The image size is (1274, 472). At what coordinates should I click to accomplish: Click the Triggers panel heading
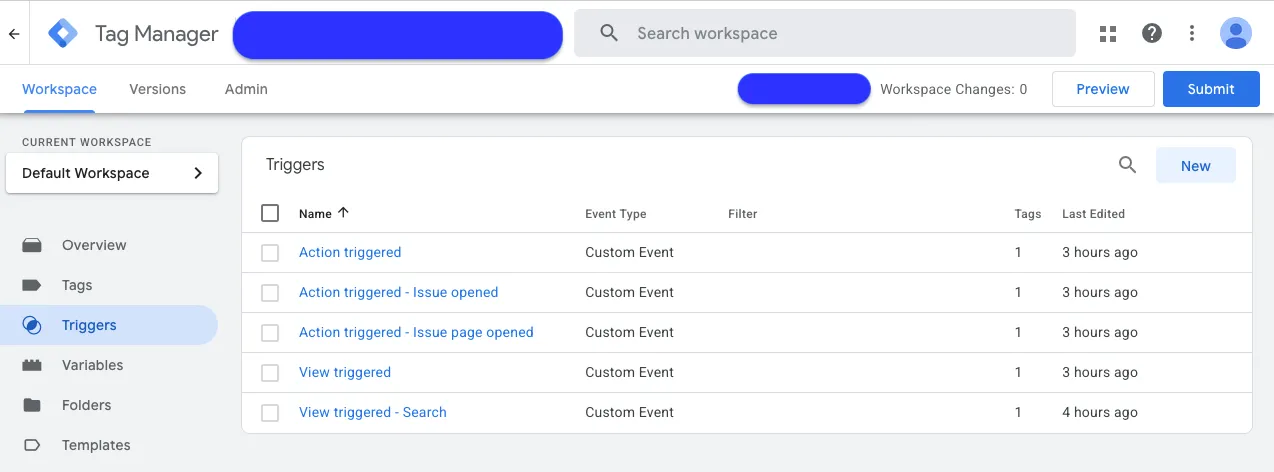[x=295, y=165]
